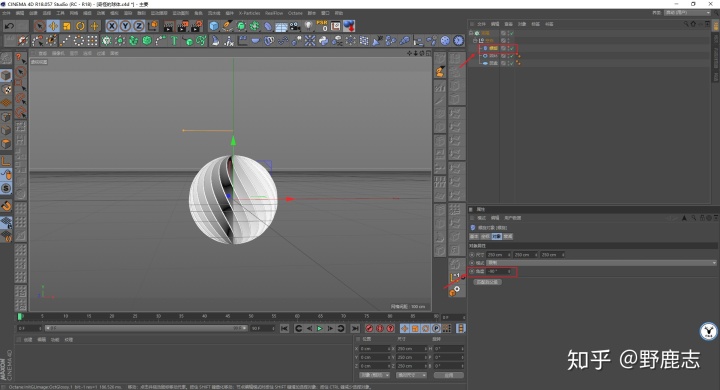Viewport: 720px width, 390px height.
Task: Collapse the top object hierarchy expander
Action: click(x=471, y=33)
